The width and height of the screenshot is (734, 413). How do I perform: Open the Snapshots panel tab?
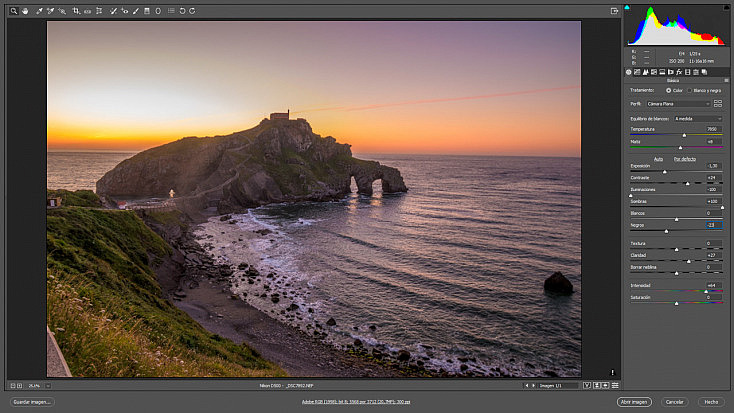click(x=705, y=72)
